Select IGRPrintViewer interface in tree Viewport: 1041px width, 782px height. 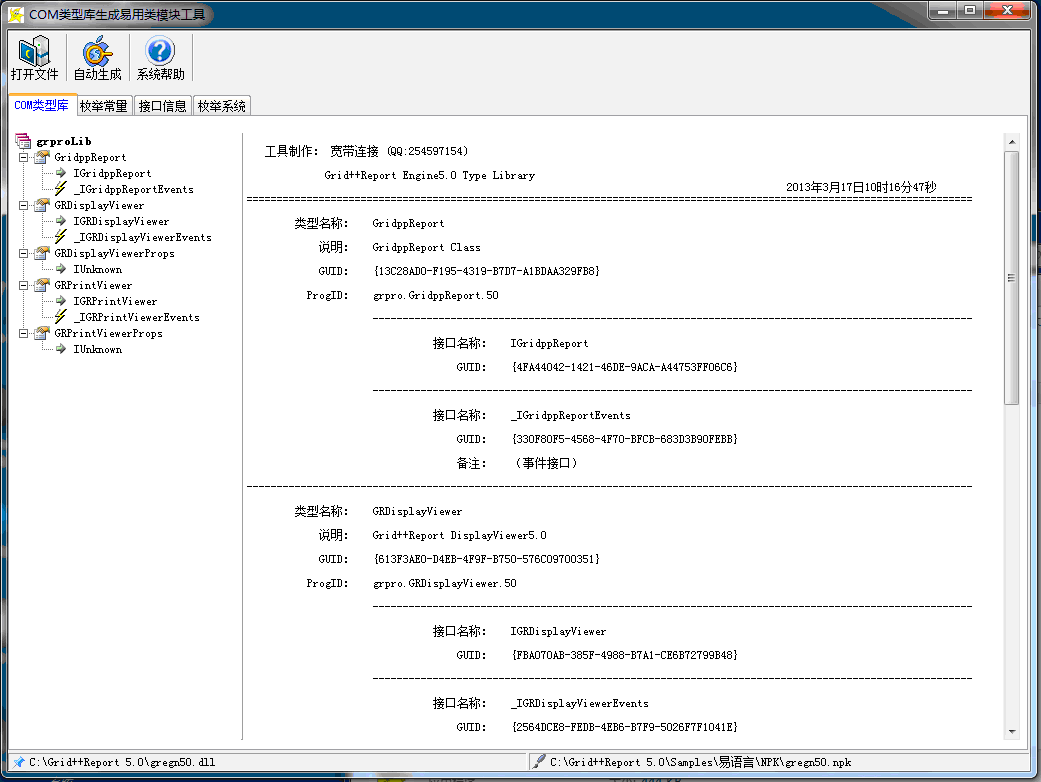tap(115, 301)
